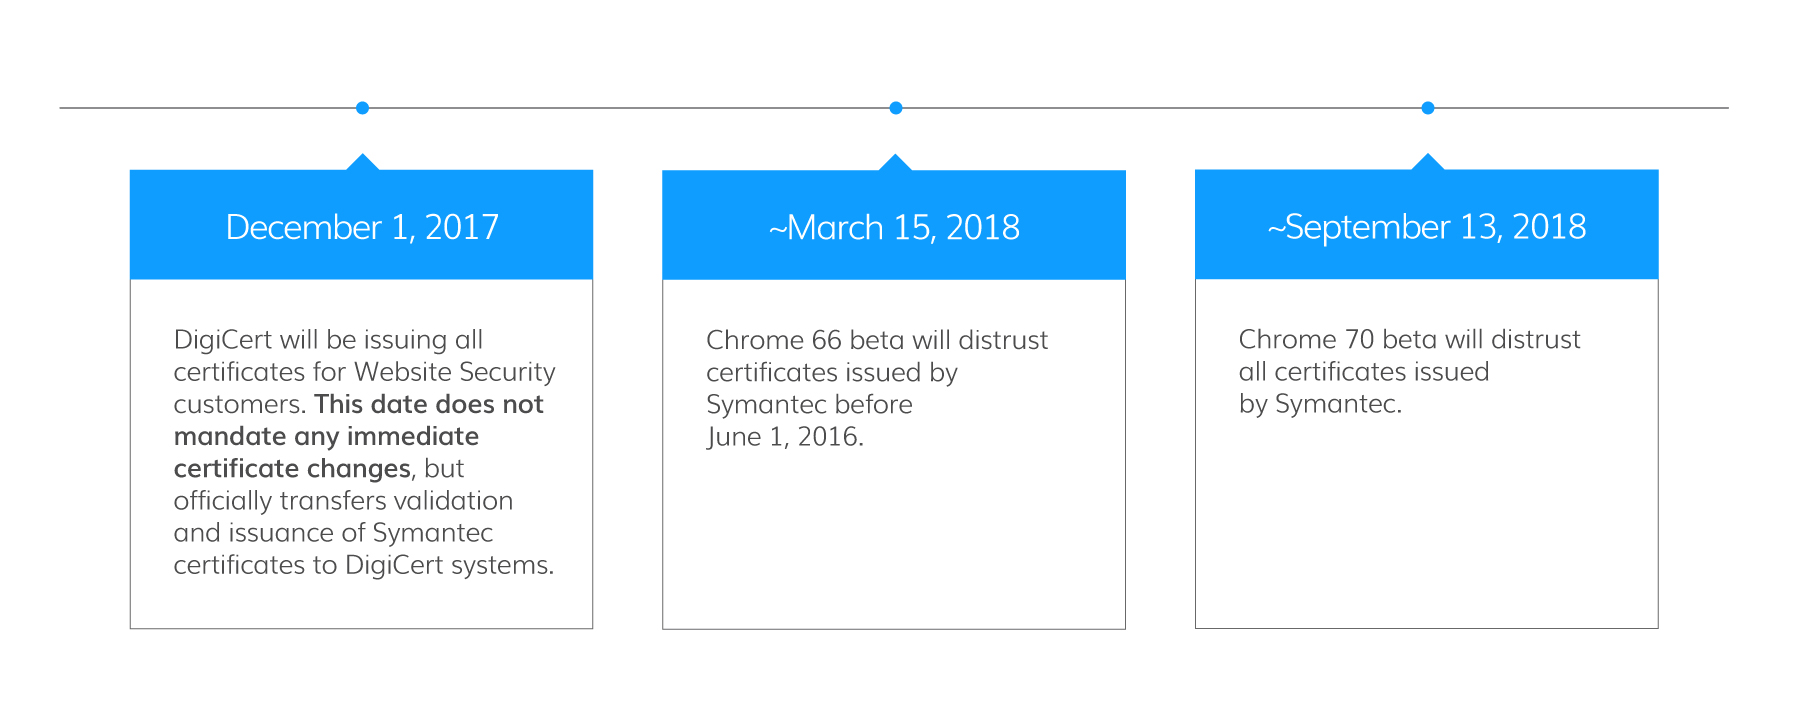Screen dimensions: 1793x721
Task: Click the "by Symantec." line in September card
Action: tap(1320, 404)
